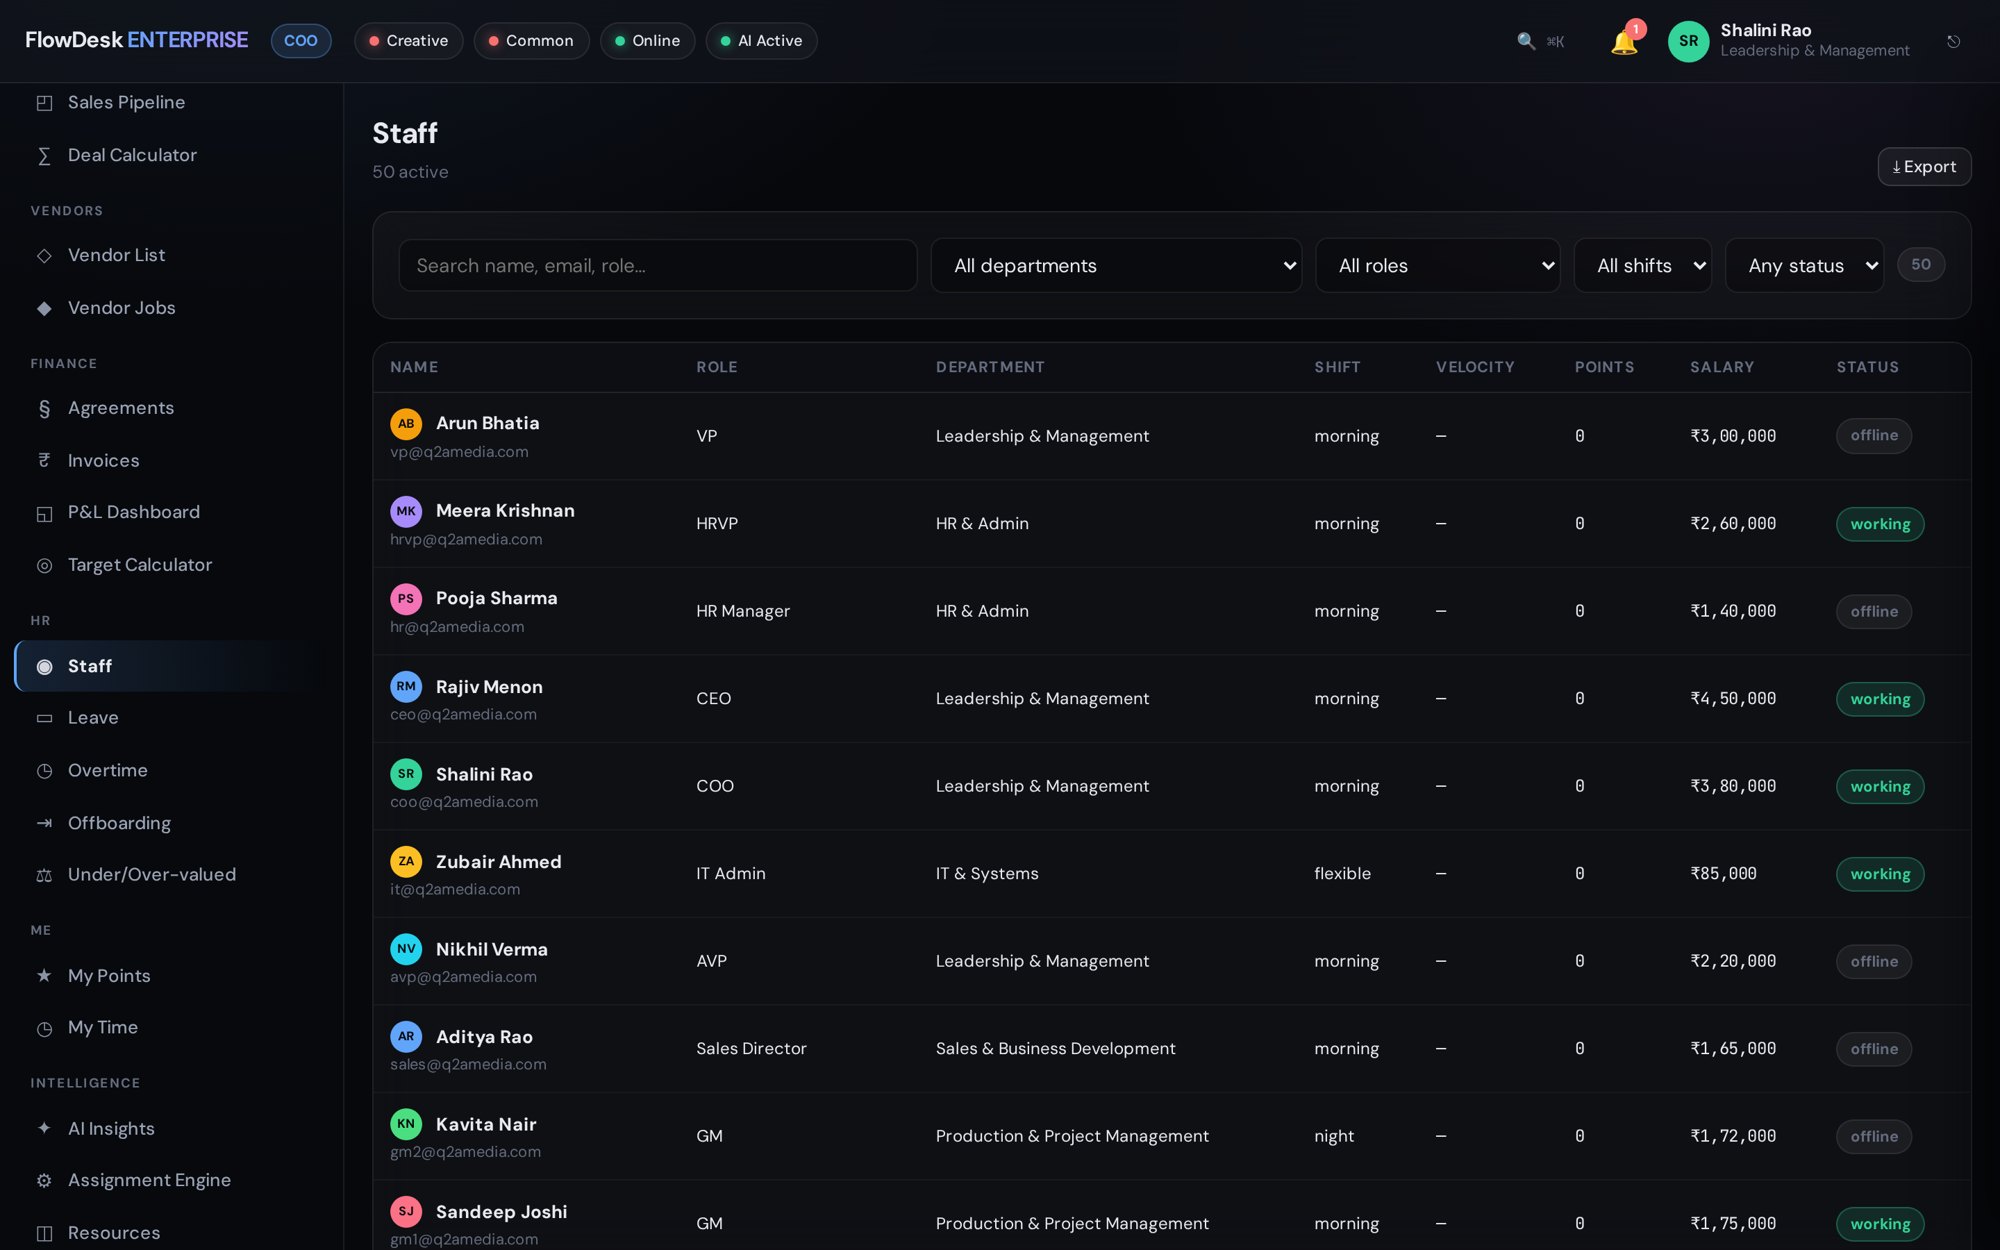The height and width of the screenshot is (1250, 2000).
Task: Open the notification bell icon
Action: pos(1624,42)
